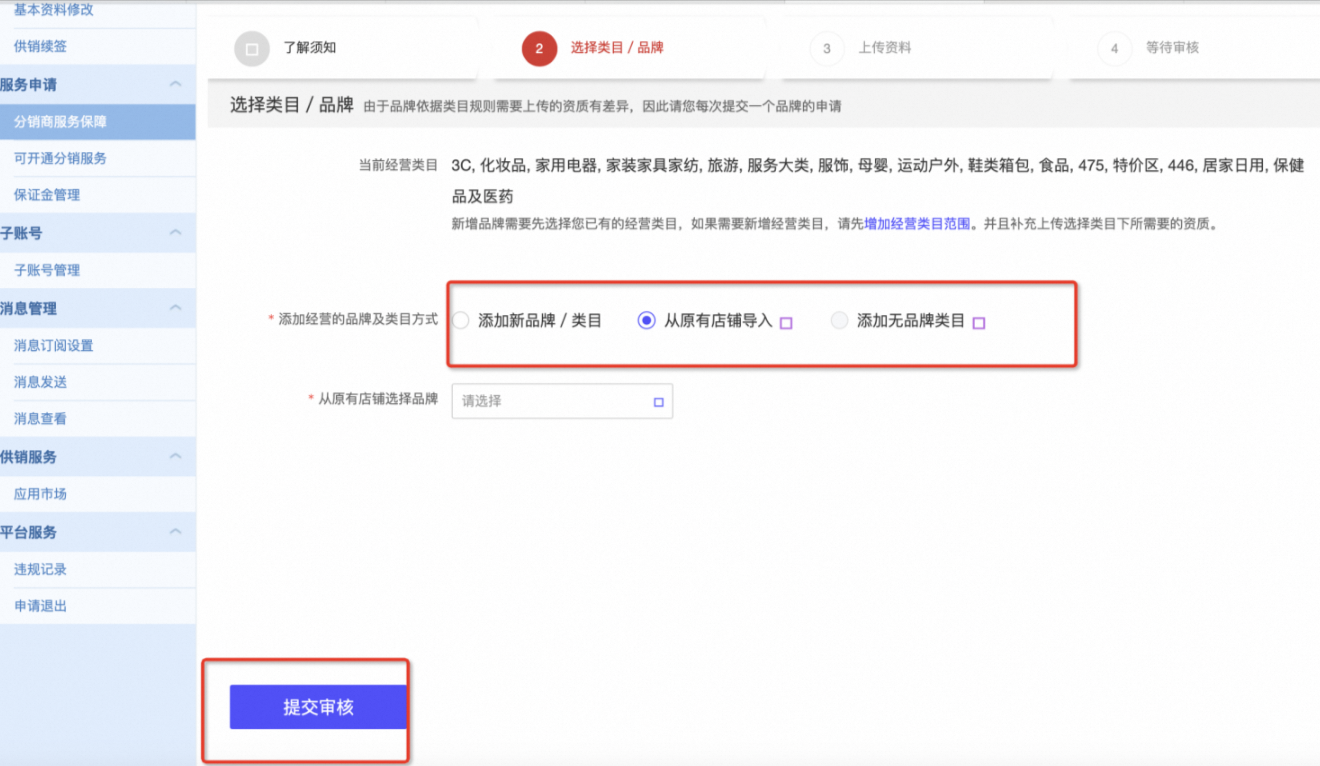Collapse the 供销服务 sidebar section
This screenshot has width=1320, height=766.
pos(175,456)
